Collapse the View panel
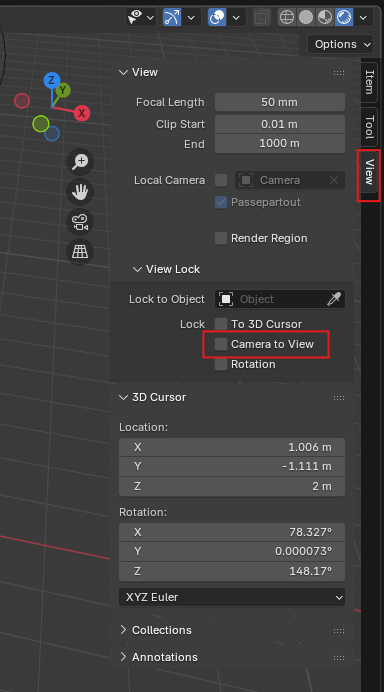The width and height of the screenshot is (384, 692). [123, 72]
